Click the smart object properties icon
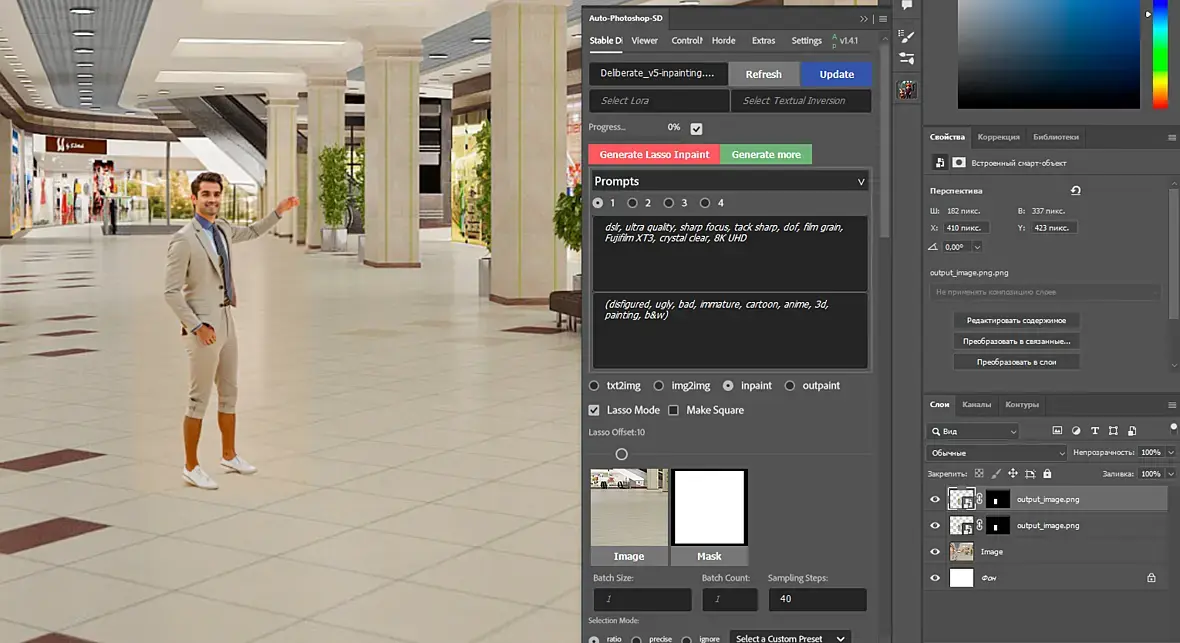 [940, 163]
